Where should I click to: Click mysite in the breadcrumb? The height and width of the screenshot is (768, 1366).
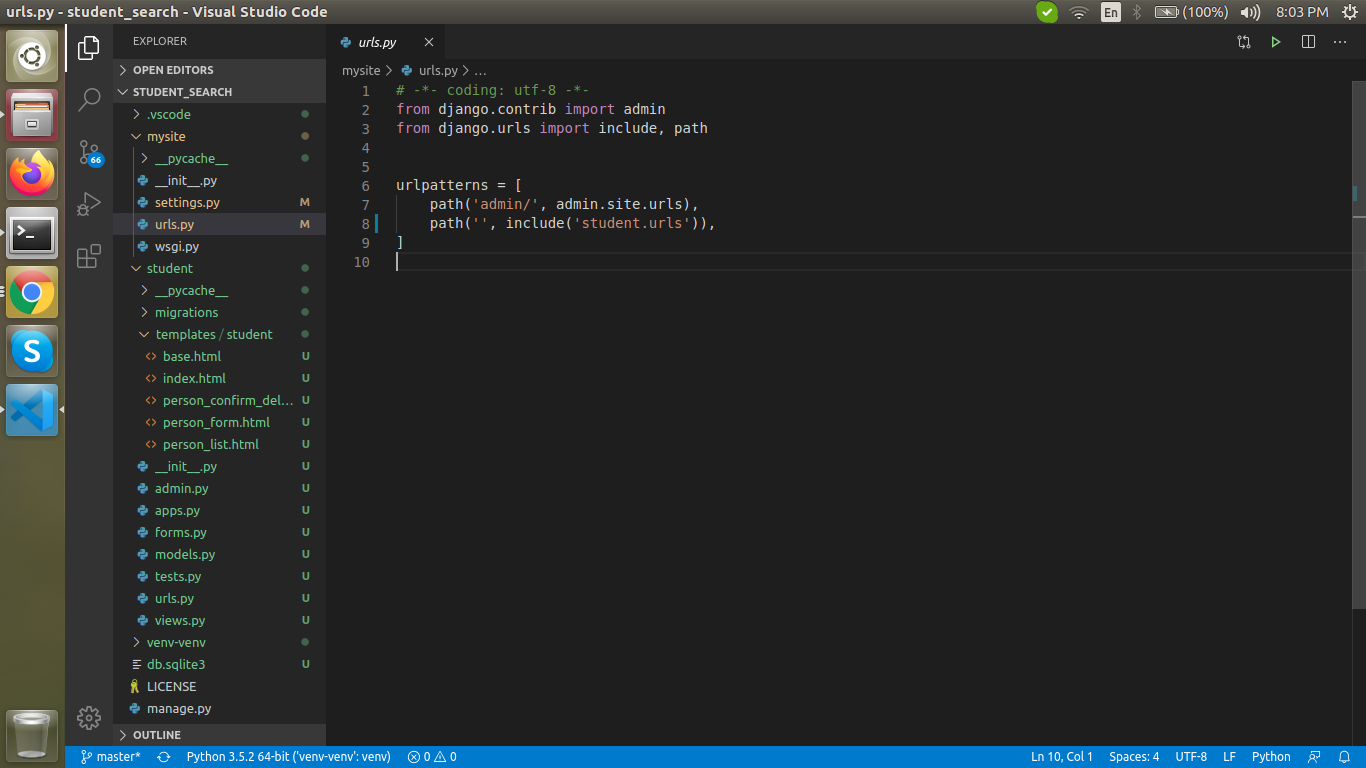(x=361, y=71)
